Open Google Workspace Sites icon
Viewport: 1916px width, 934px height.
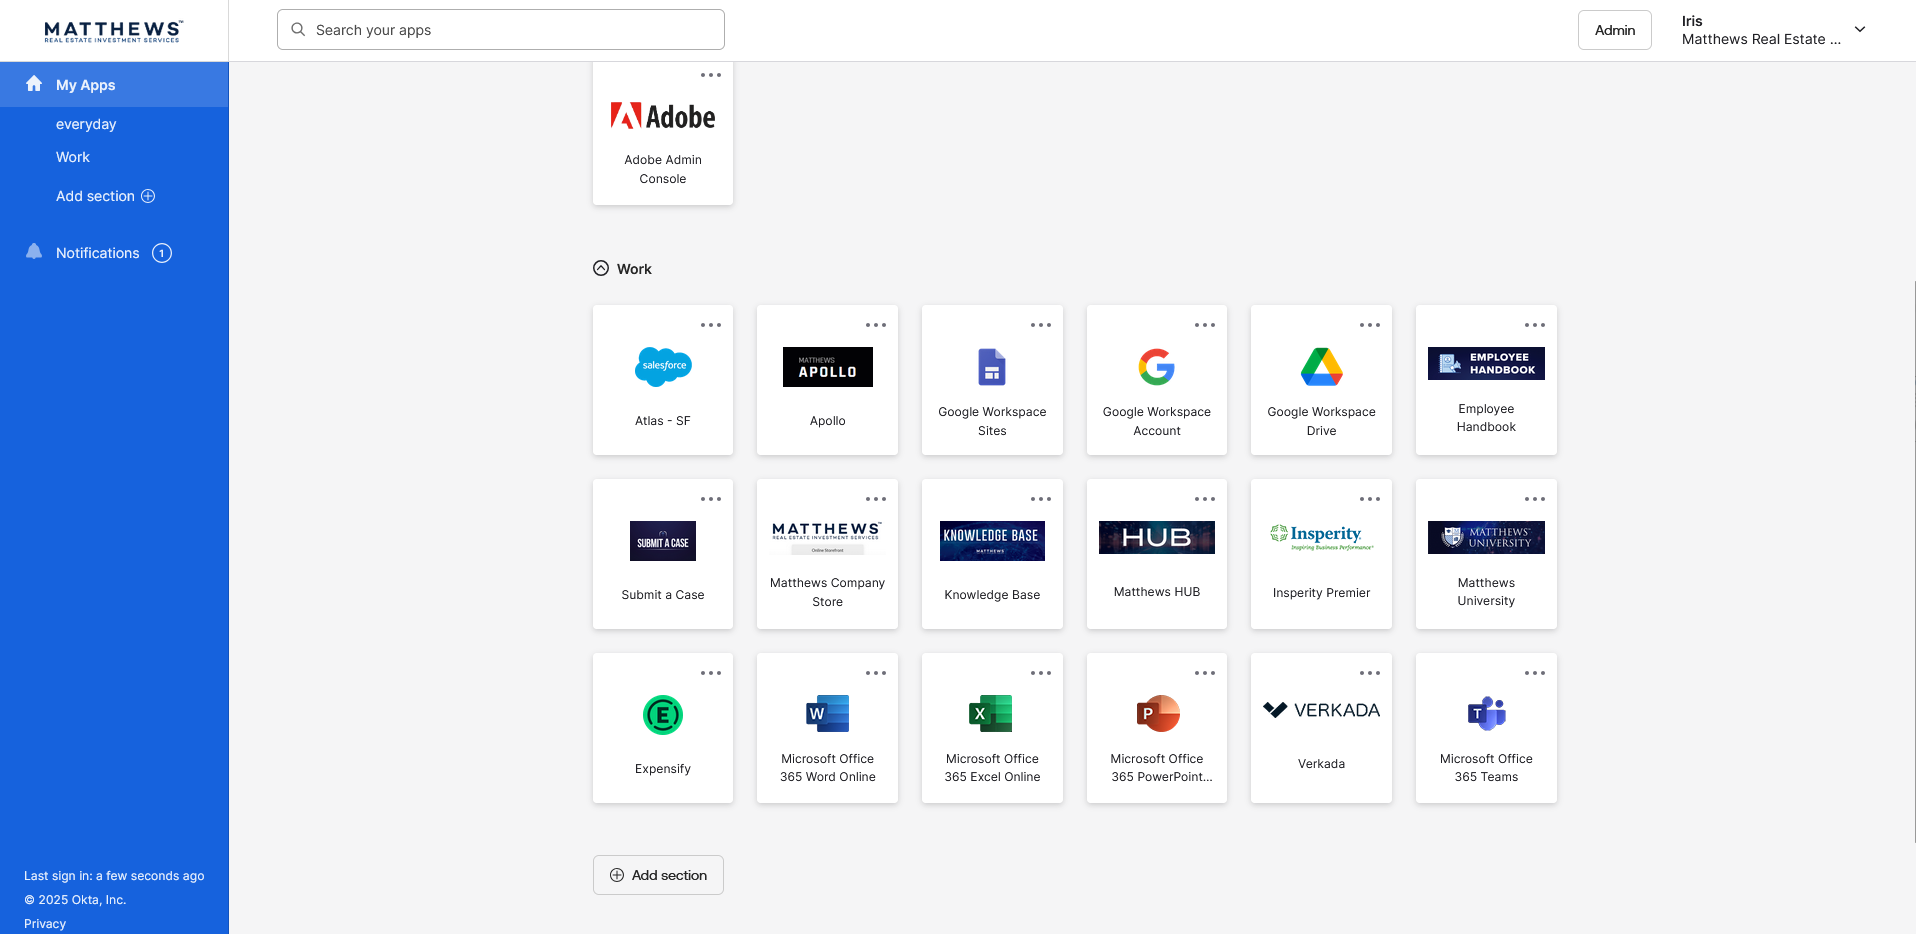point(992,367)
